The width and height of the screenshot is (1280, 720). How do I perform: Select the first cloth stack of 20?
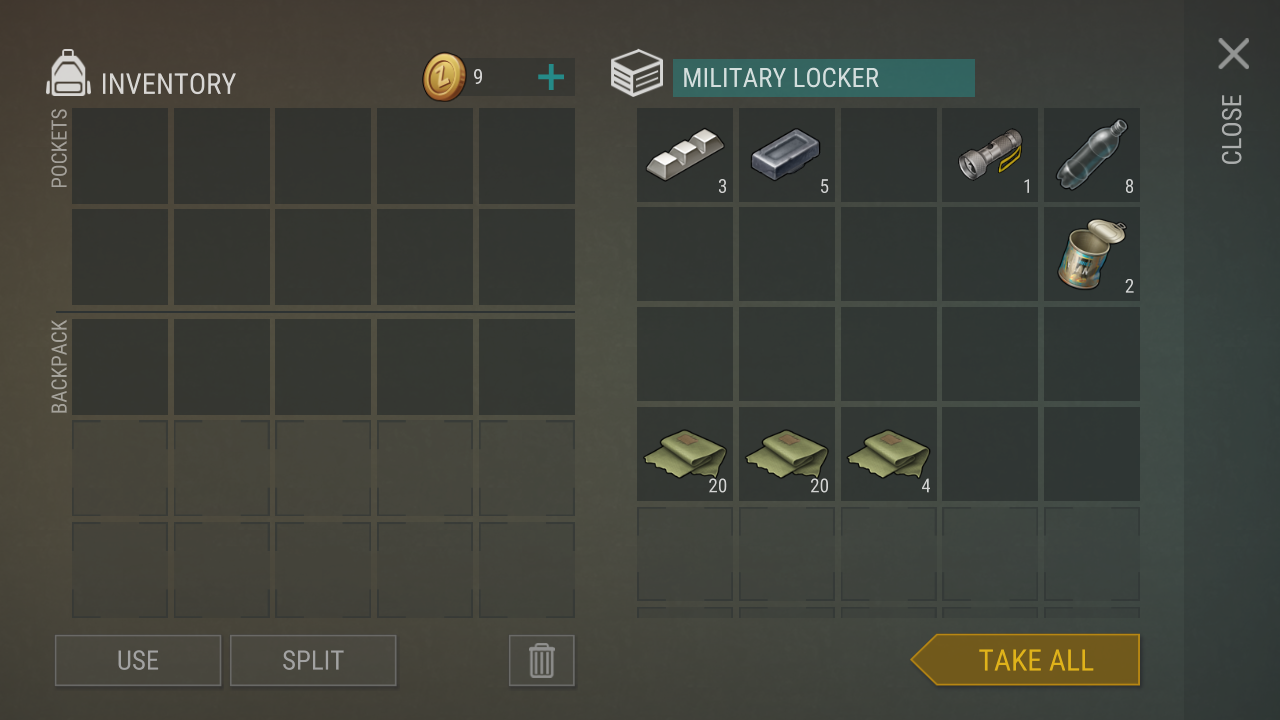pyautogui.click(x=685, y=454)
